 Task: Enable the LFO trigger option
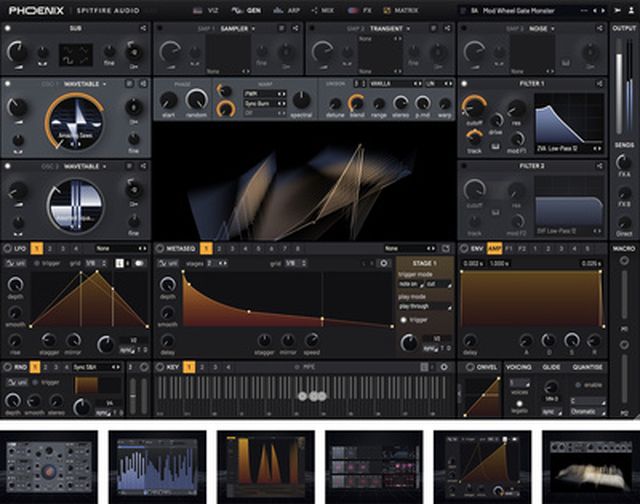coord(47,264)
